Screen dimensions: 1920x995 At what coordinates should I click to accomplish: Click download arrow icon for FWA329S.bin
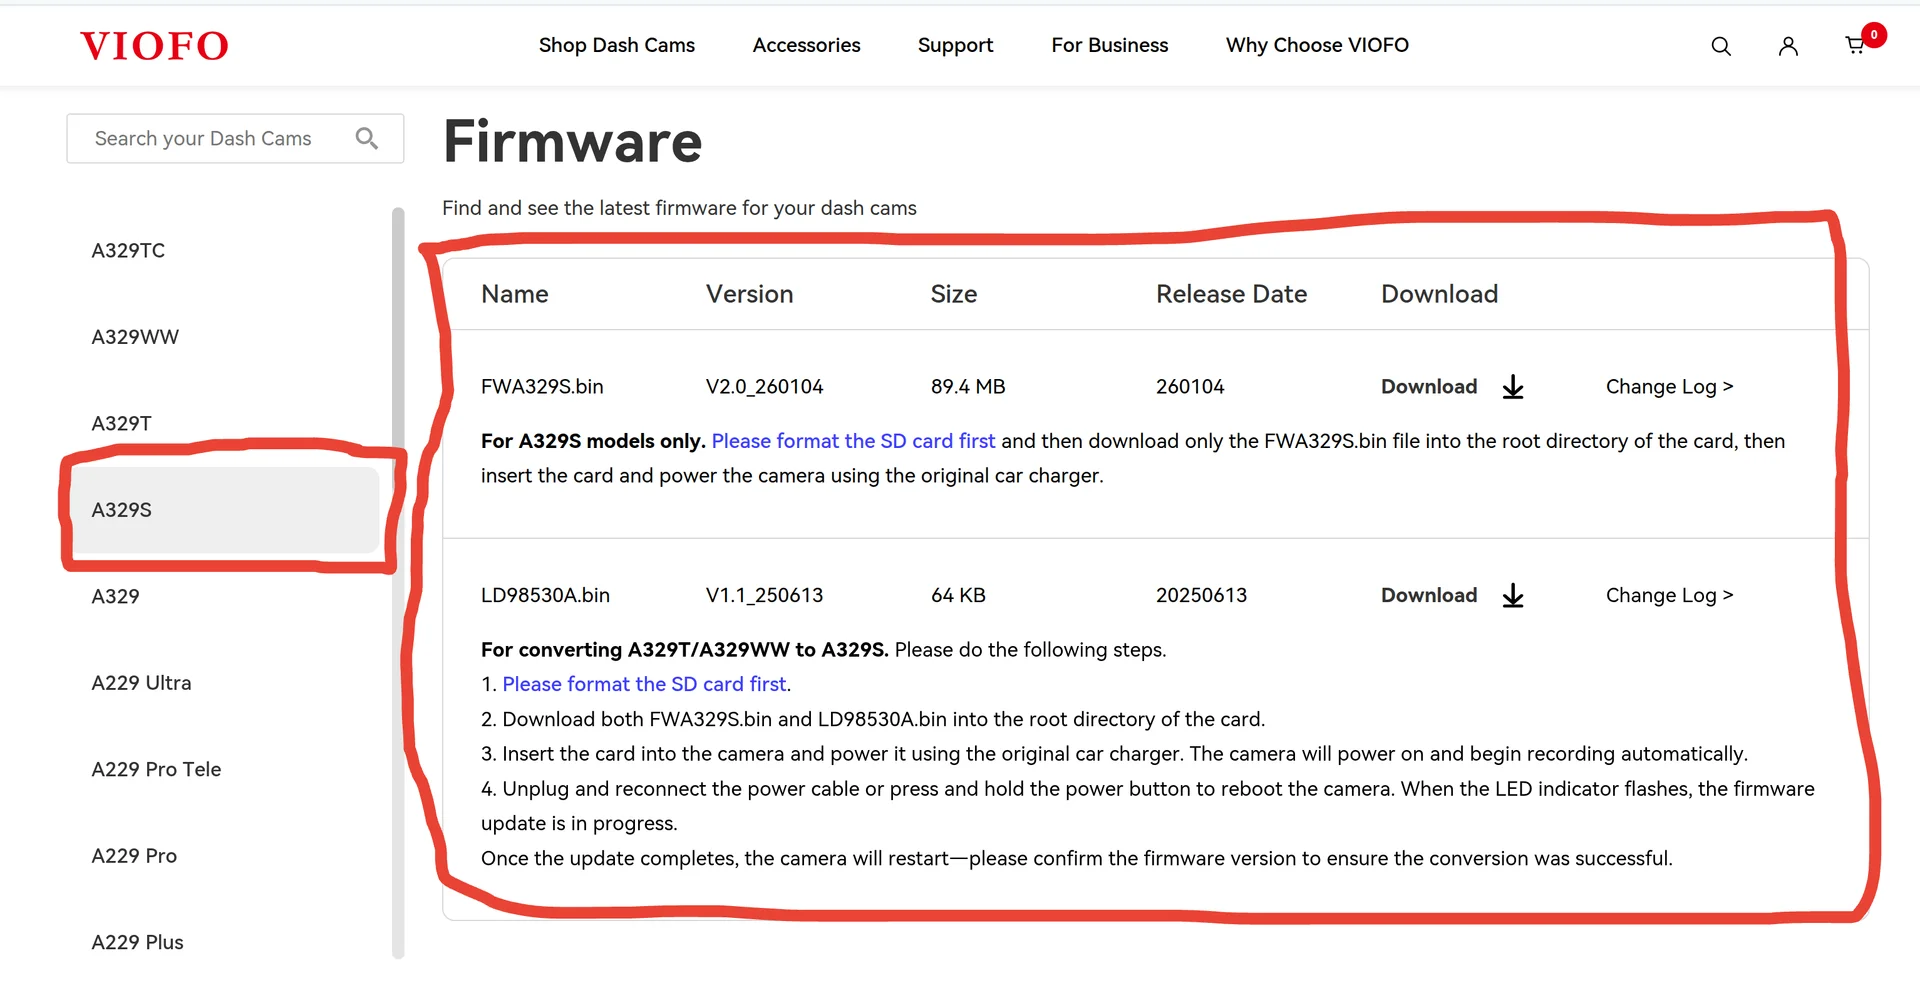pos(1513,387)
